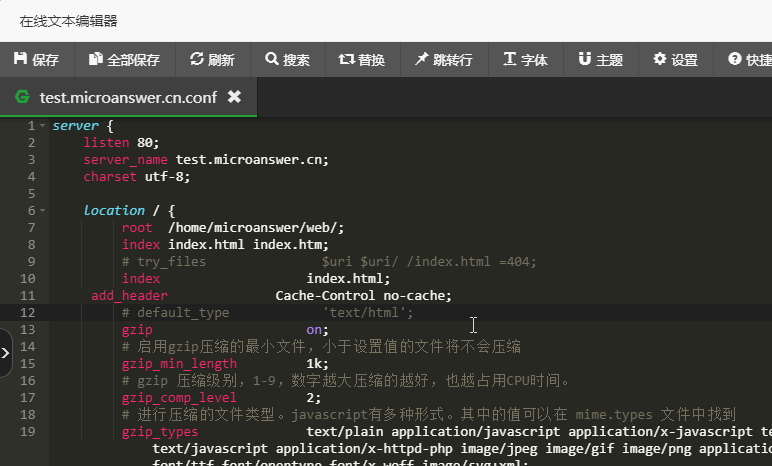Click '# try_files' comment text
772x466 pixels.
point(164,262)
